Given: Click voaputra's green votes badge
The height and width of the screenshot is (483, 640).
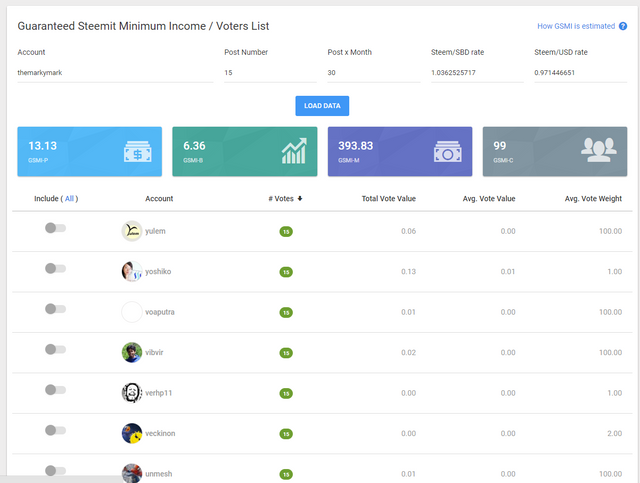Looking at the screenshot, I should (x=286, y=312).
